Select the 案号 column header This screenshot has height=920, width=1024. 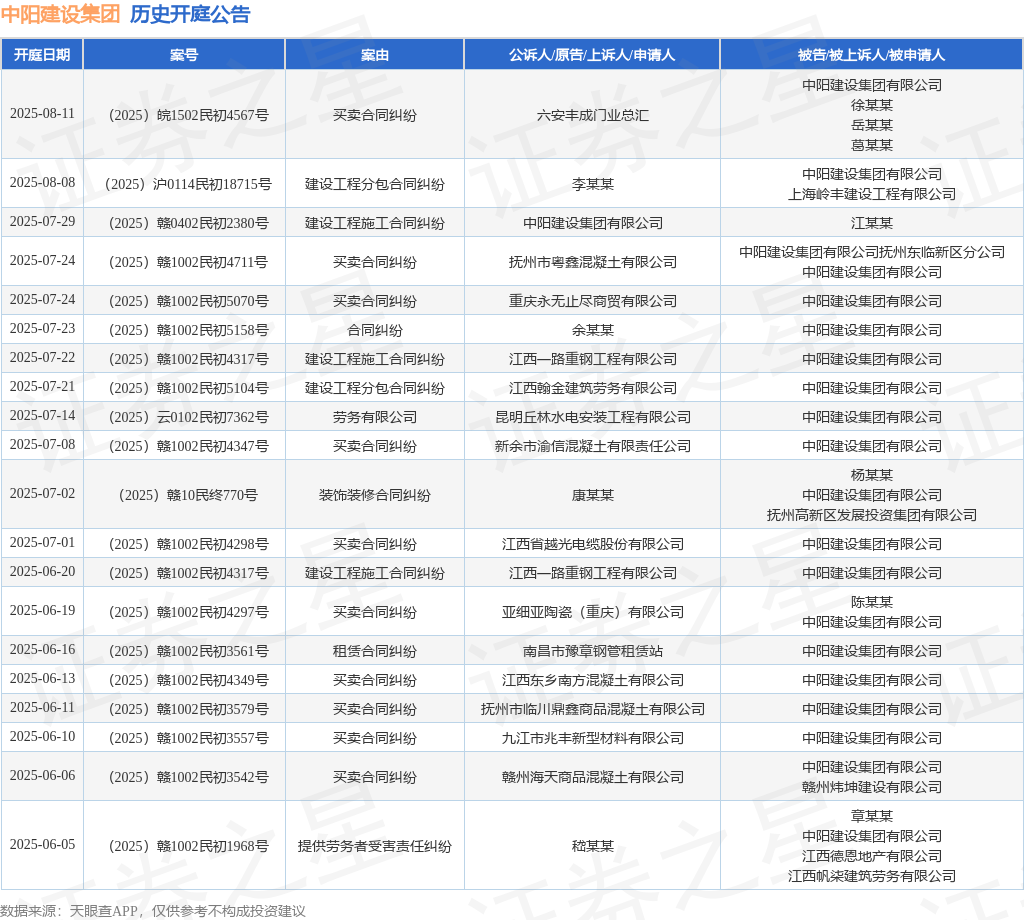tap(184, 55)
